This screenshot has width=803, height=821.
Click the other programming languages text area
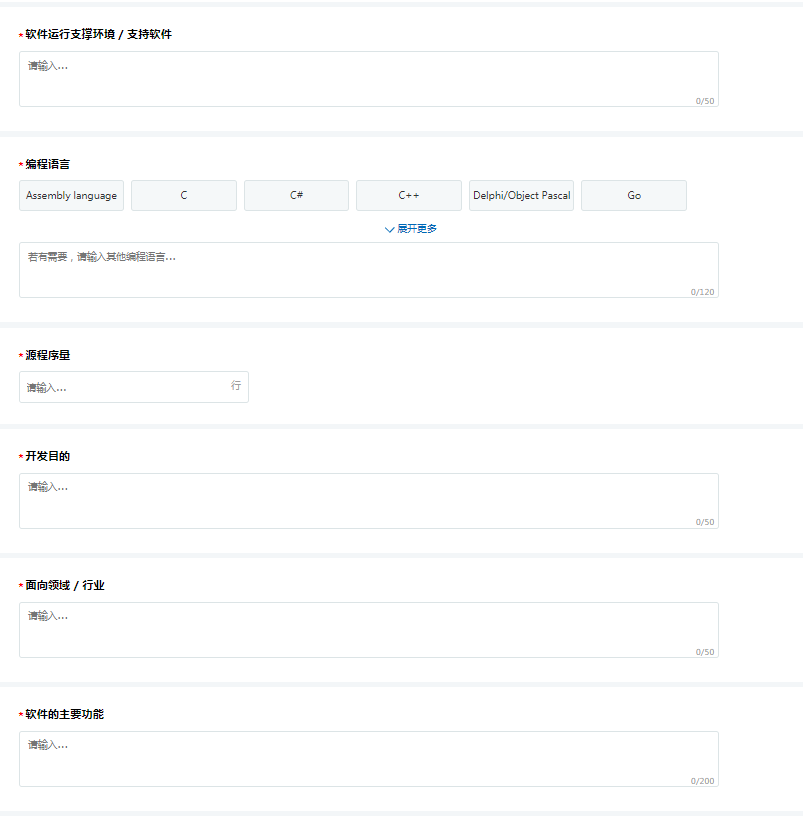tap(368, 268)
